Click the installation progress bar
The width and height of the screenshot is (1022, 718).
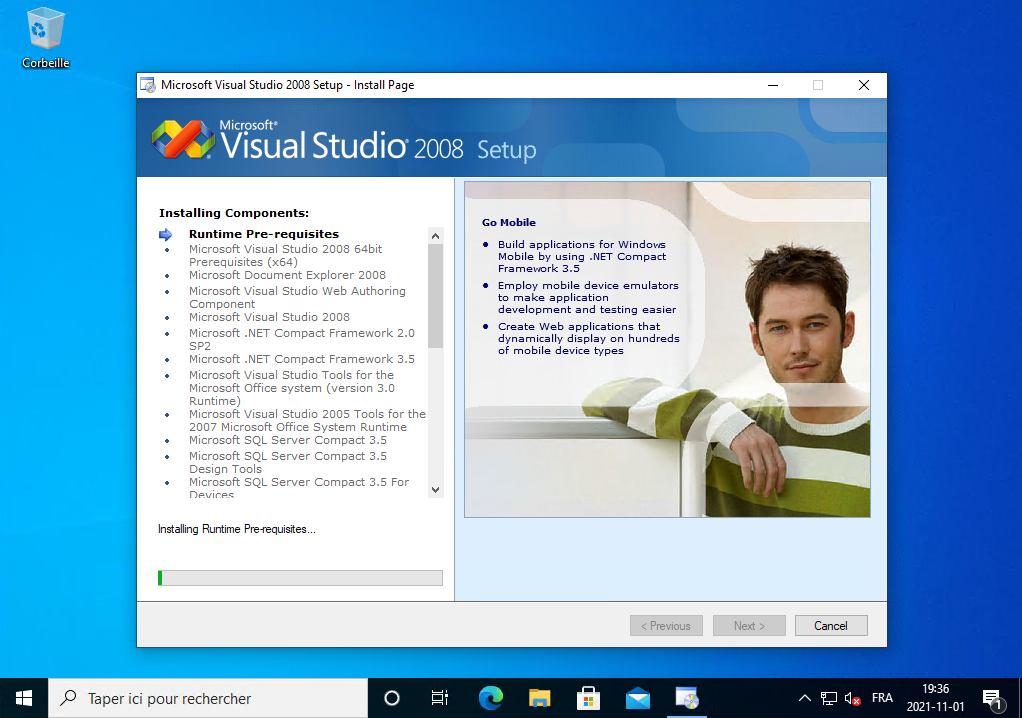(x=300, y=578)
